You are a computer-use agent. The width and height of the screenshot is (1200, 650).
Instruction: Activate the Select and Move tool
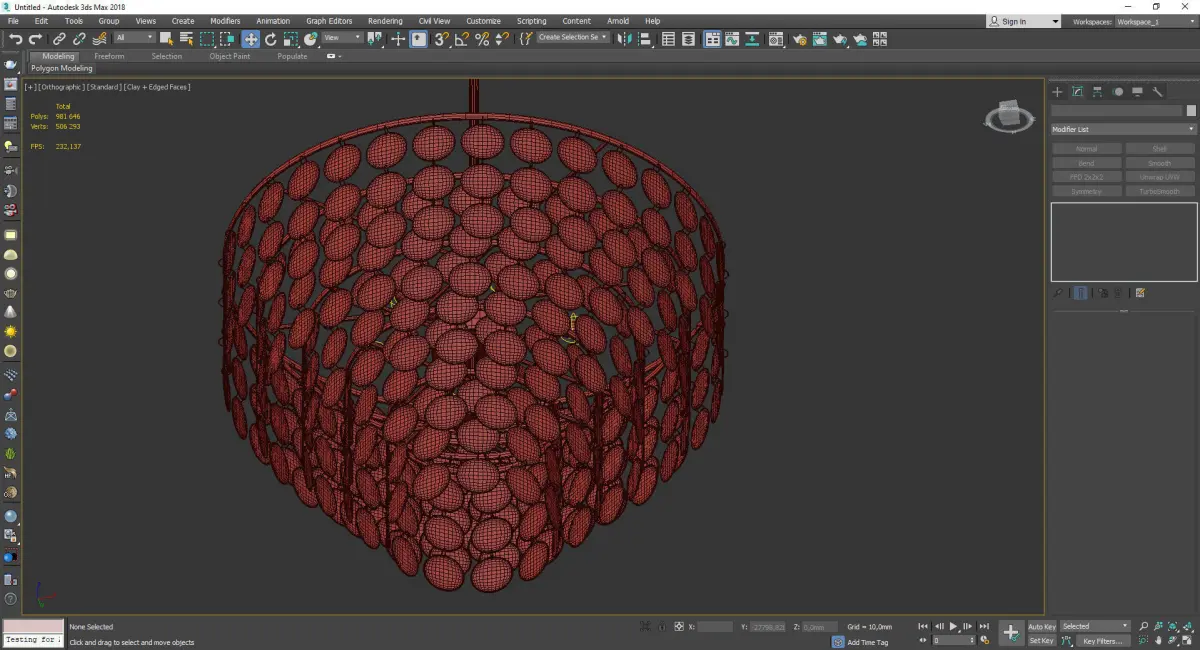pyautogui.click(x=250, y=39)
